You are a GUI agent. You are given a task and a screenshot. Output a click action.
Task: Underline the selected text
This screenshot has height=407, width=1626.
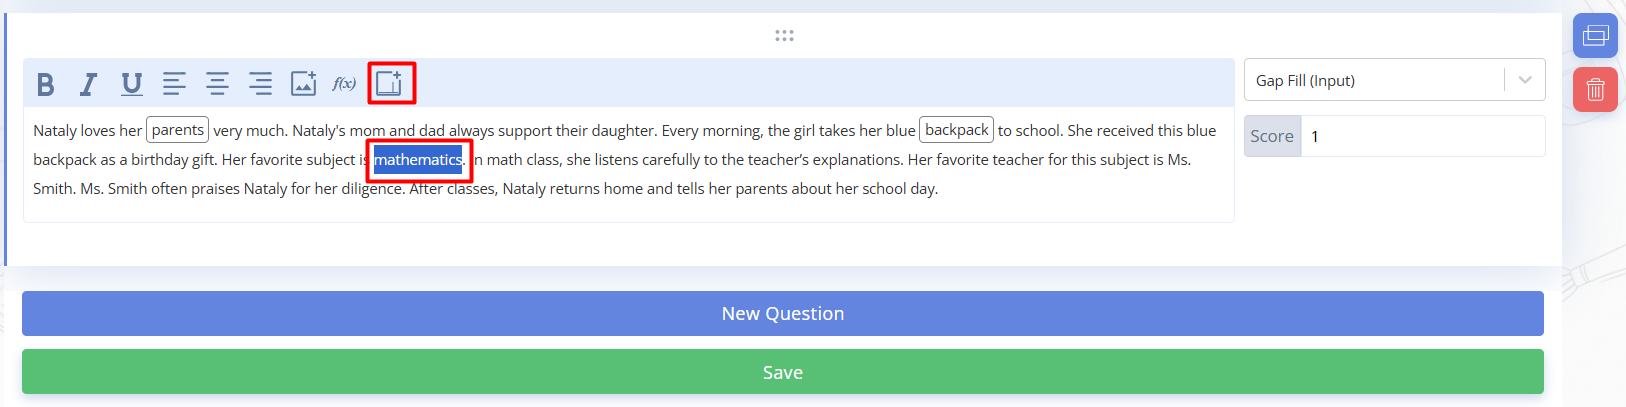click(x=131, y=84)
